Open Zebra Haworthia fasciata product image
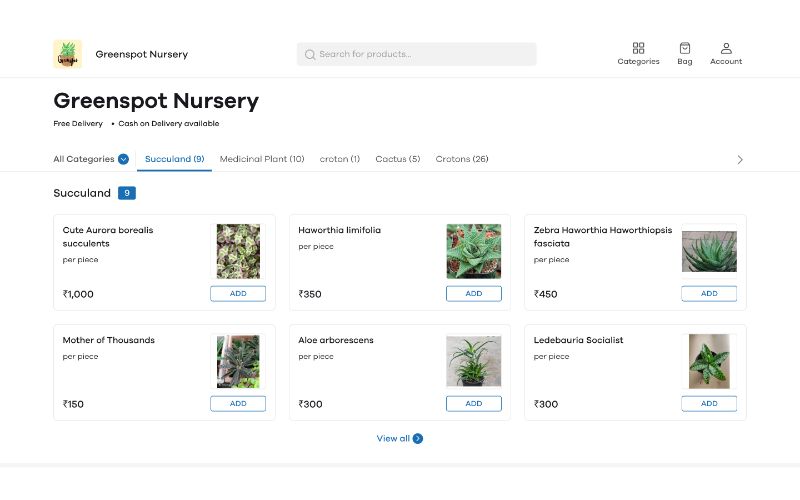The height and width of the screenshot is (500, 800). (709, 251)
